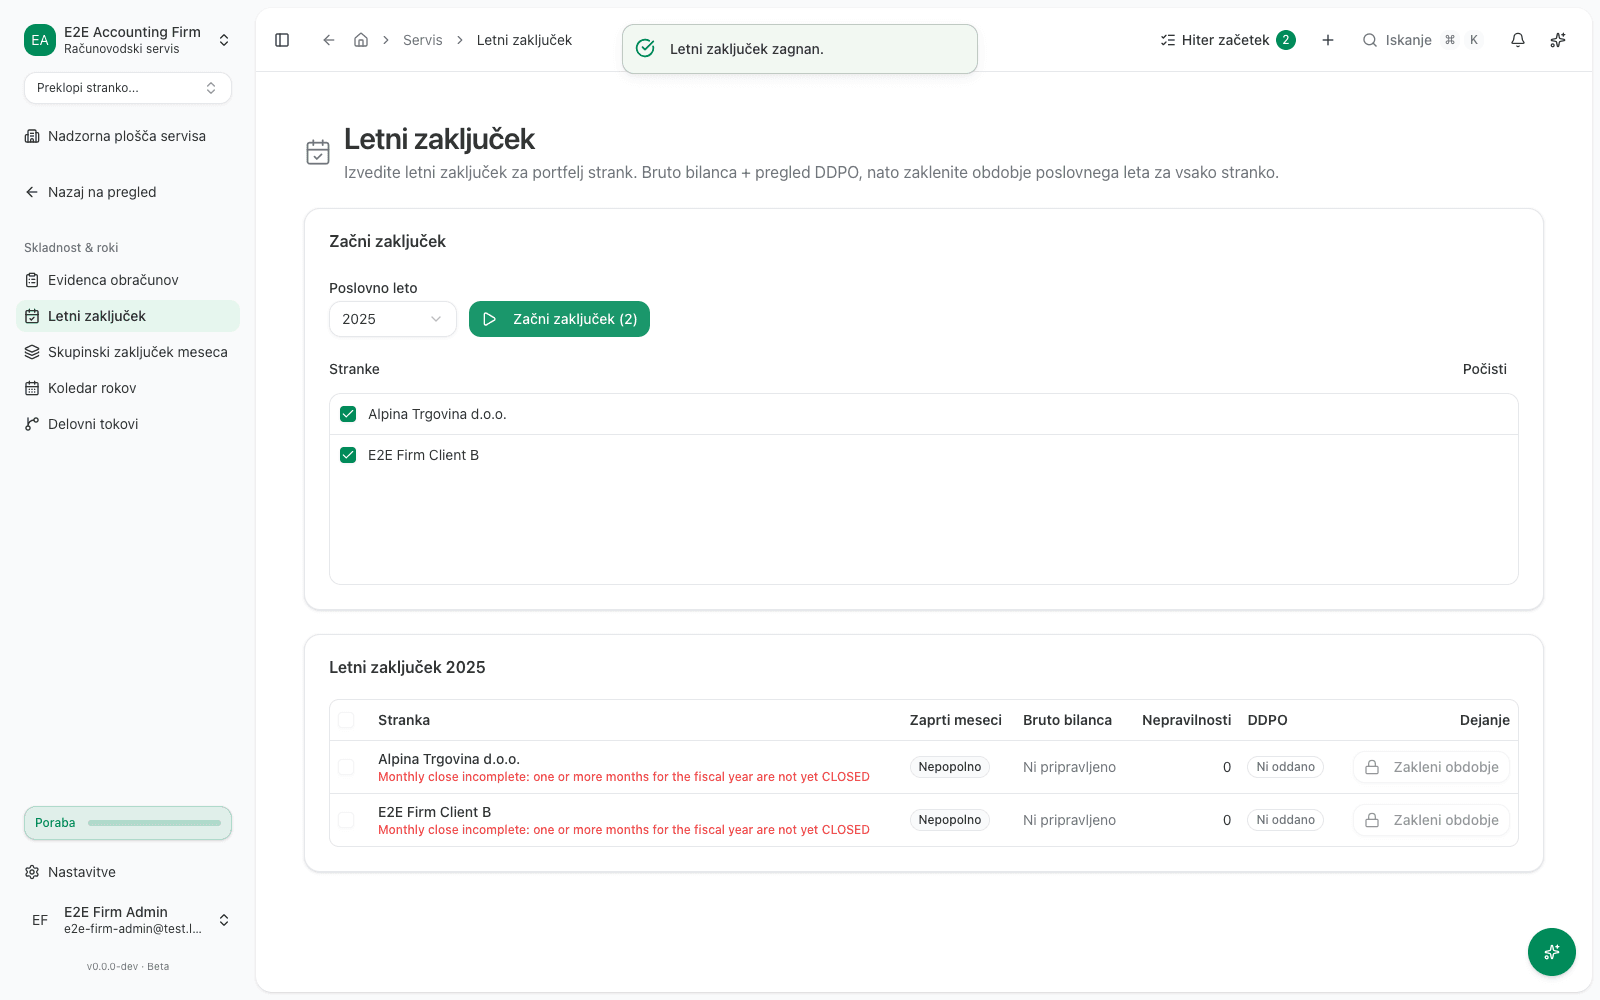This screenshot has height=1000, width=1600.
Task: Click the Nastavitve gear icon
Action: [x=32, y=872]
